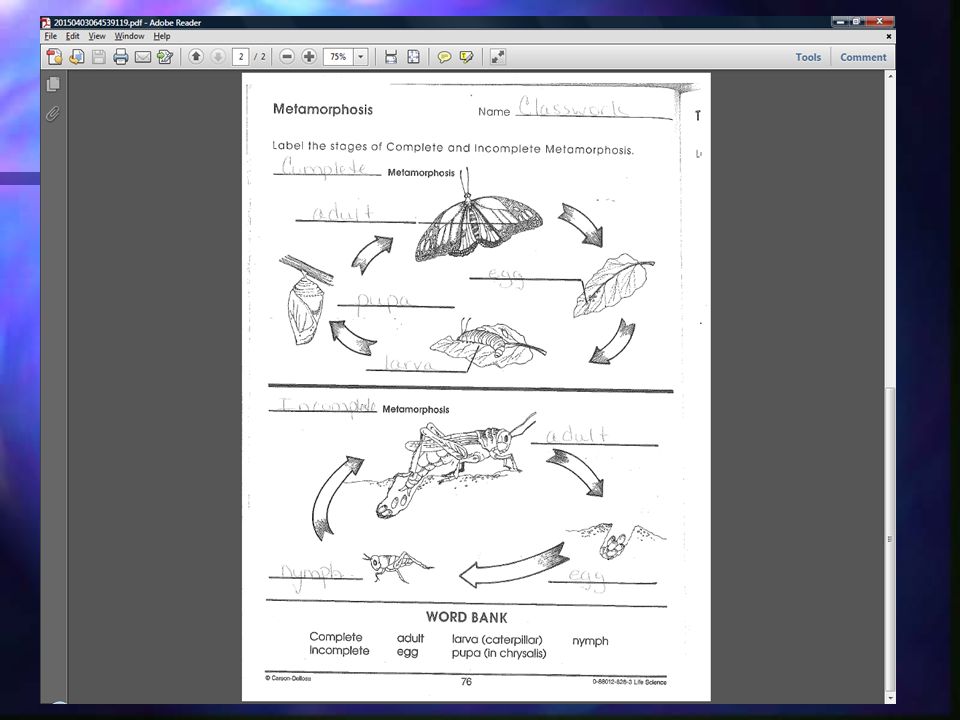Add a sticky note with the speech bubble icon
Image resolution: width=960 pixels, height=720 pixels.
tap(444, 57)
